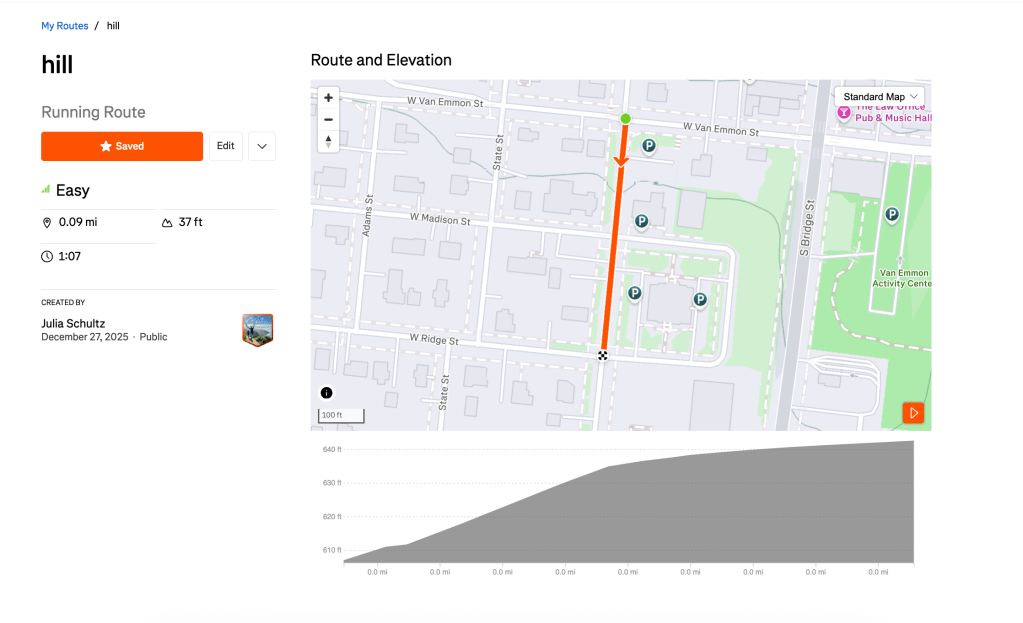Click parking icon near W Van Emmon St

tap(648, 146)
